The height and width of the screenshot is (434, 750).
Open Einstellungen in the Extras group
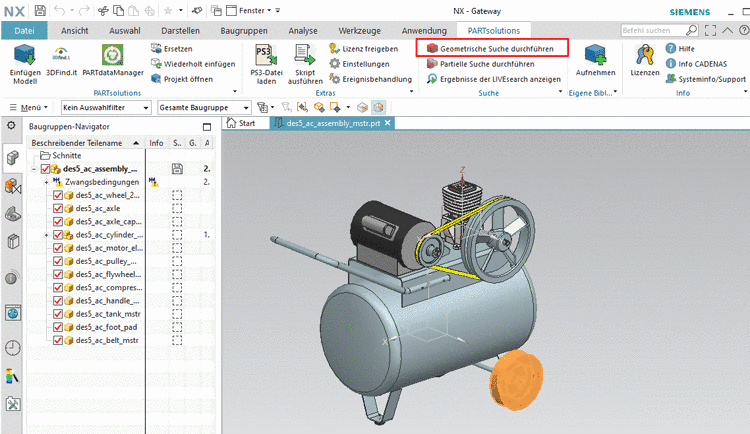[x=359, y=64]
